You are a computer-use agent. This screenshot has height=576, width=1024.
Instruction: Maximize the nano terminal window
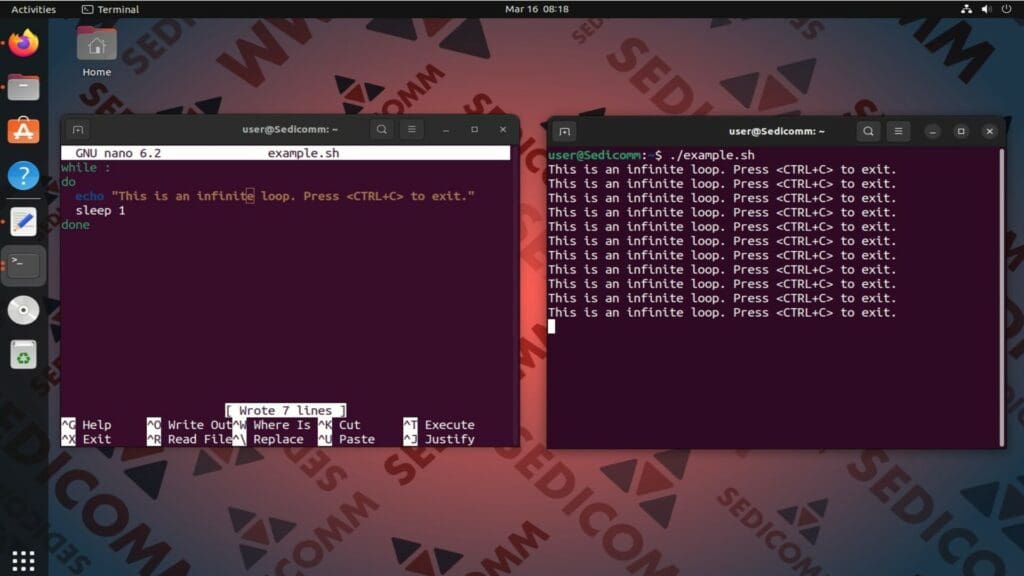pos(475,129)
